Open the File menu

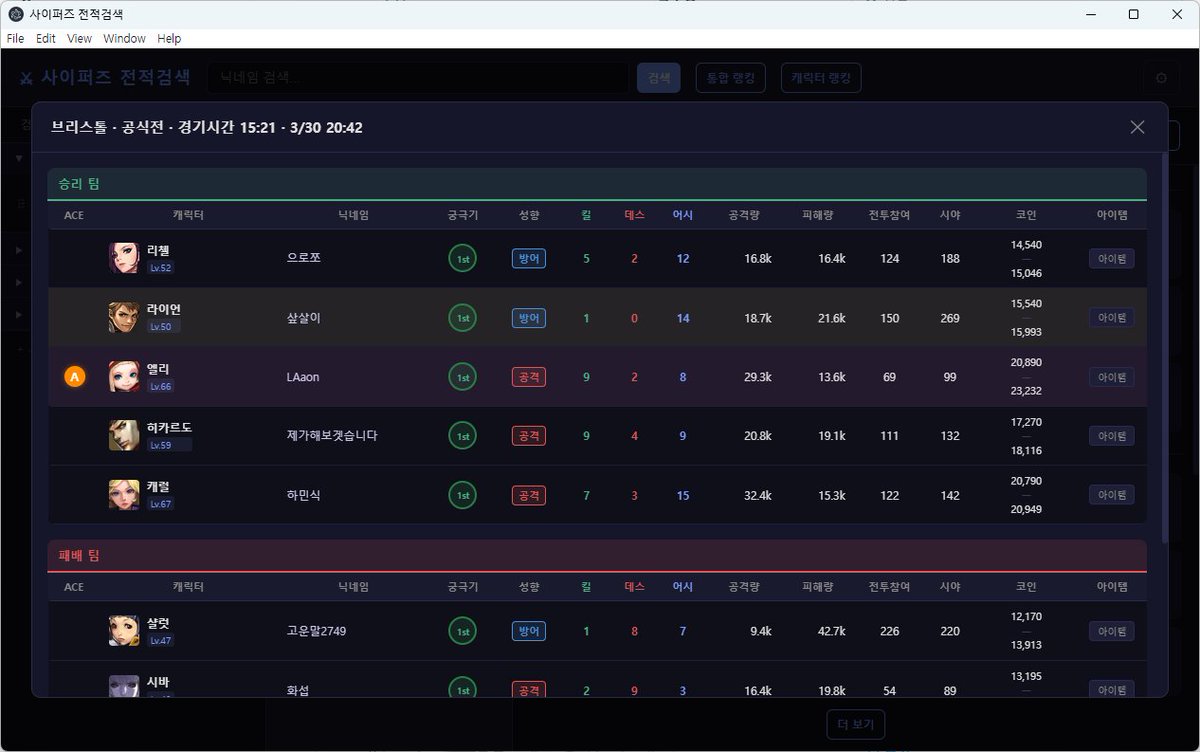tap(15, 38)
